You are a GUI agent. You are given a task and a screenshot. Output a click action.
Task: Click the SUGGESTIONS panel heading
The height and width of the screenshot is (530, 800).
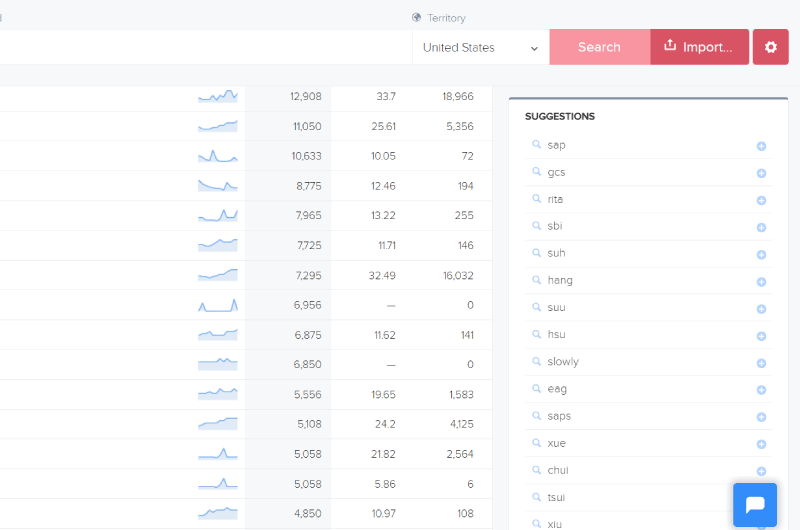560,116
